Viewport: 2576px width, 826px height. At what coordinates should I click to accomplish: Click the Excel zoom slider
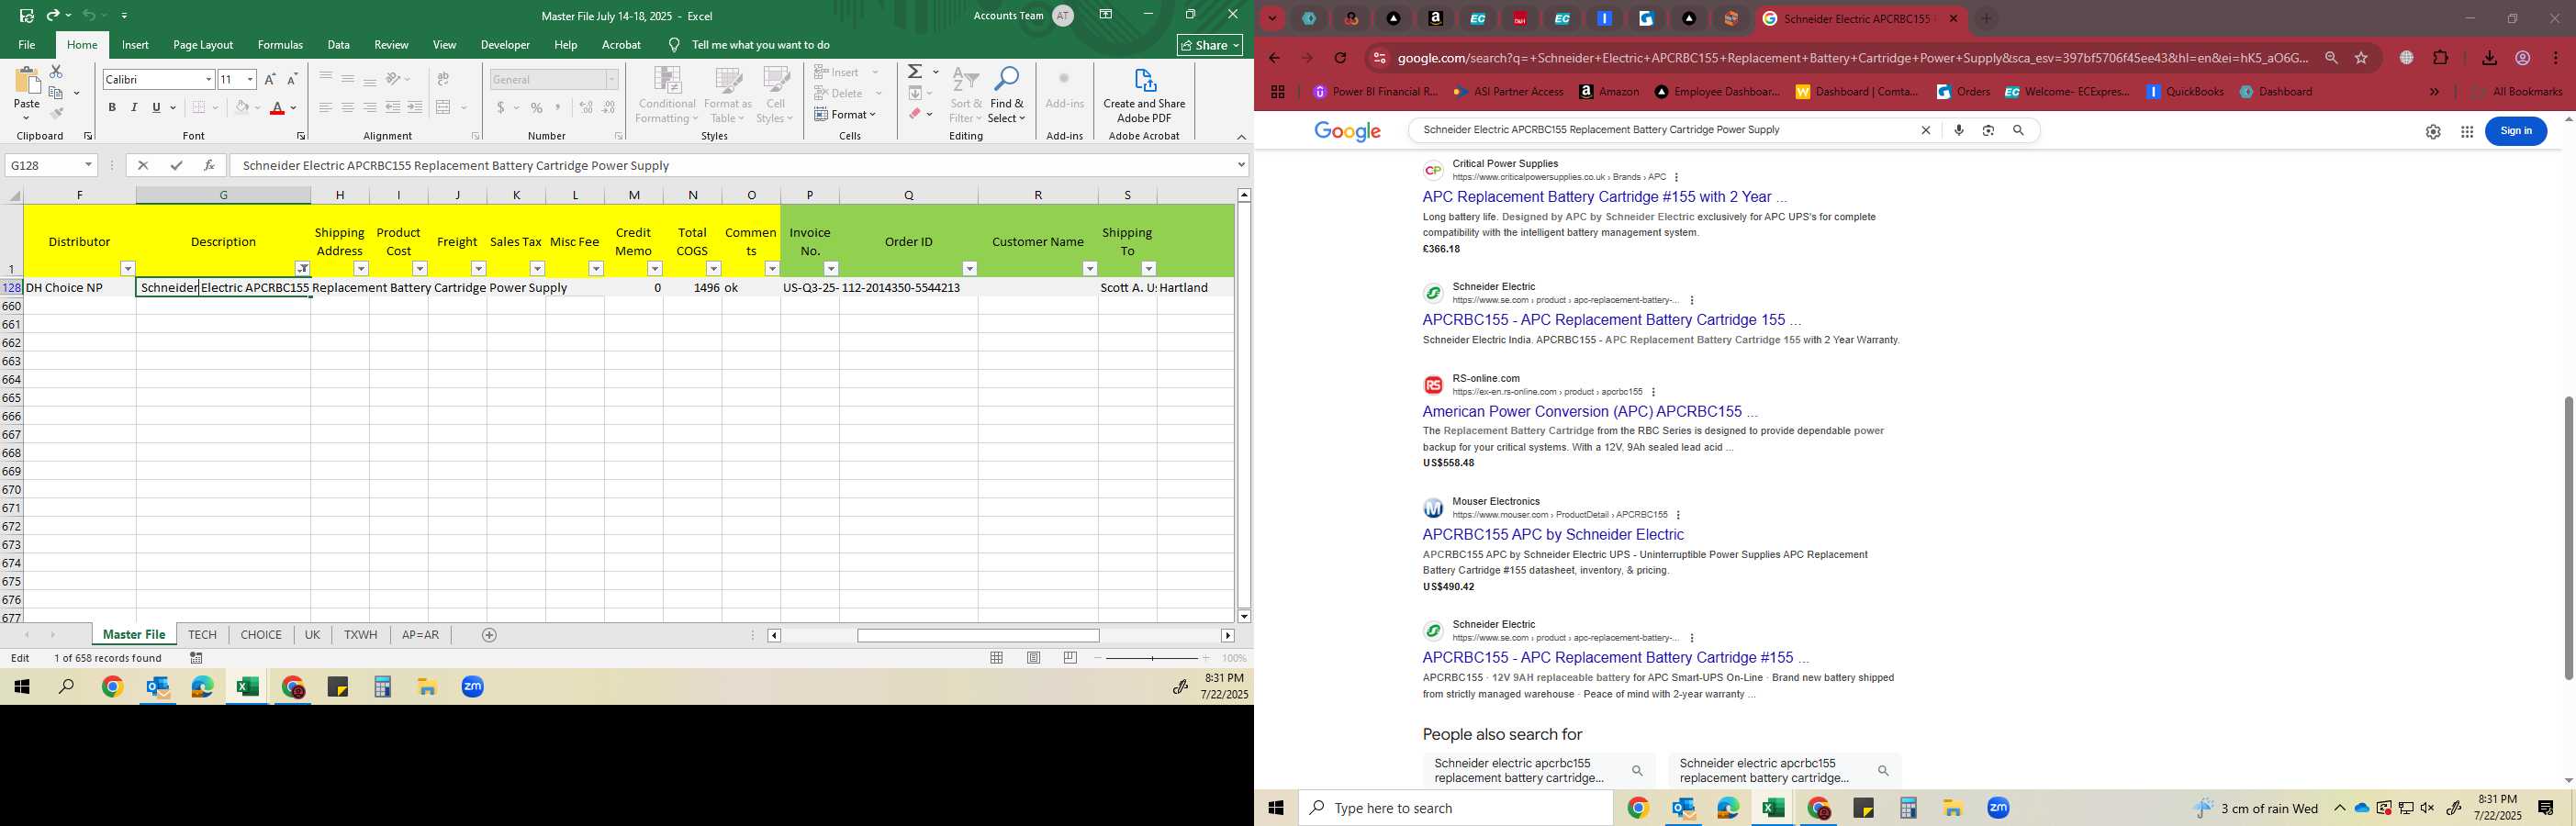pos(1152,658)
